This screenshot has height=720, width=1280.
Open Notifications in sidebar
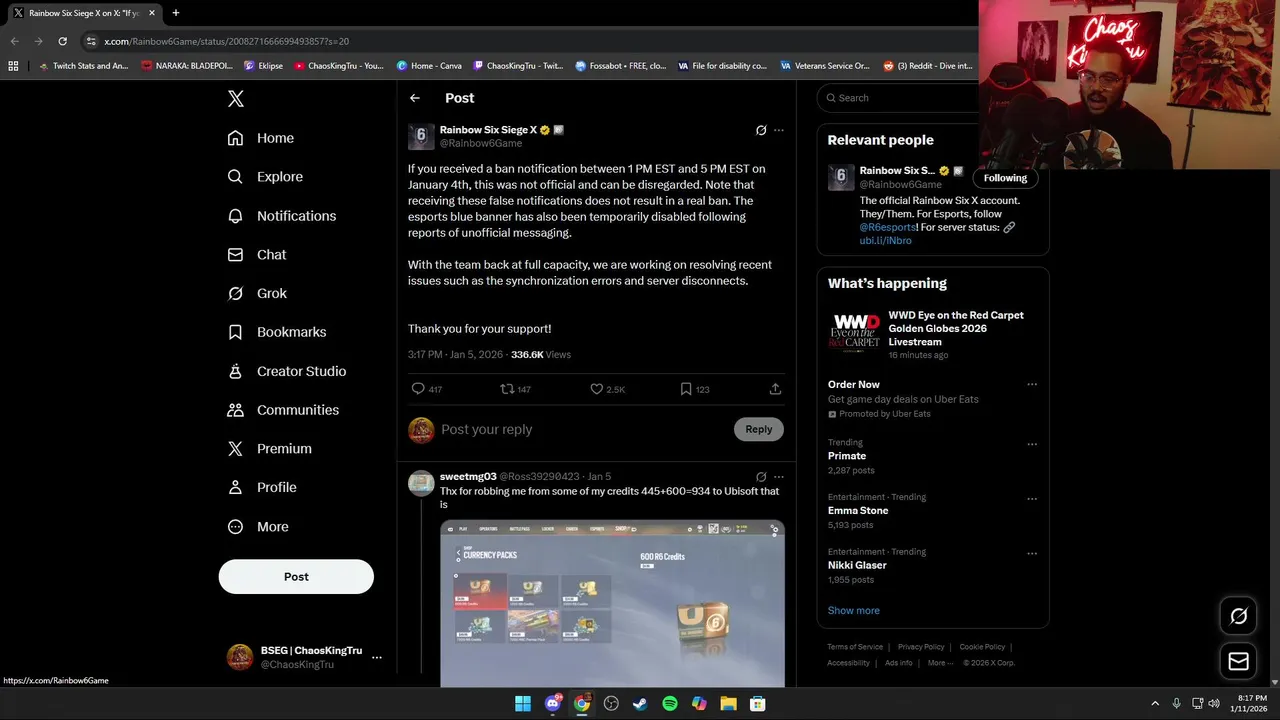[282, 216]
